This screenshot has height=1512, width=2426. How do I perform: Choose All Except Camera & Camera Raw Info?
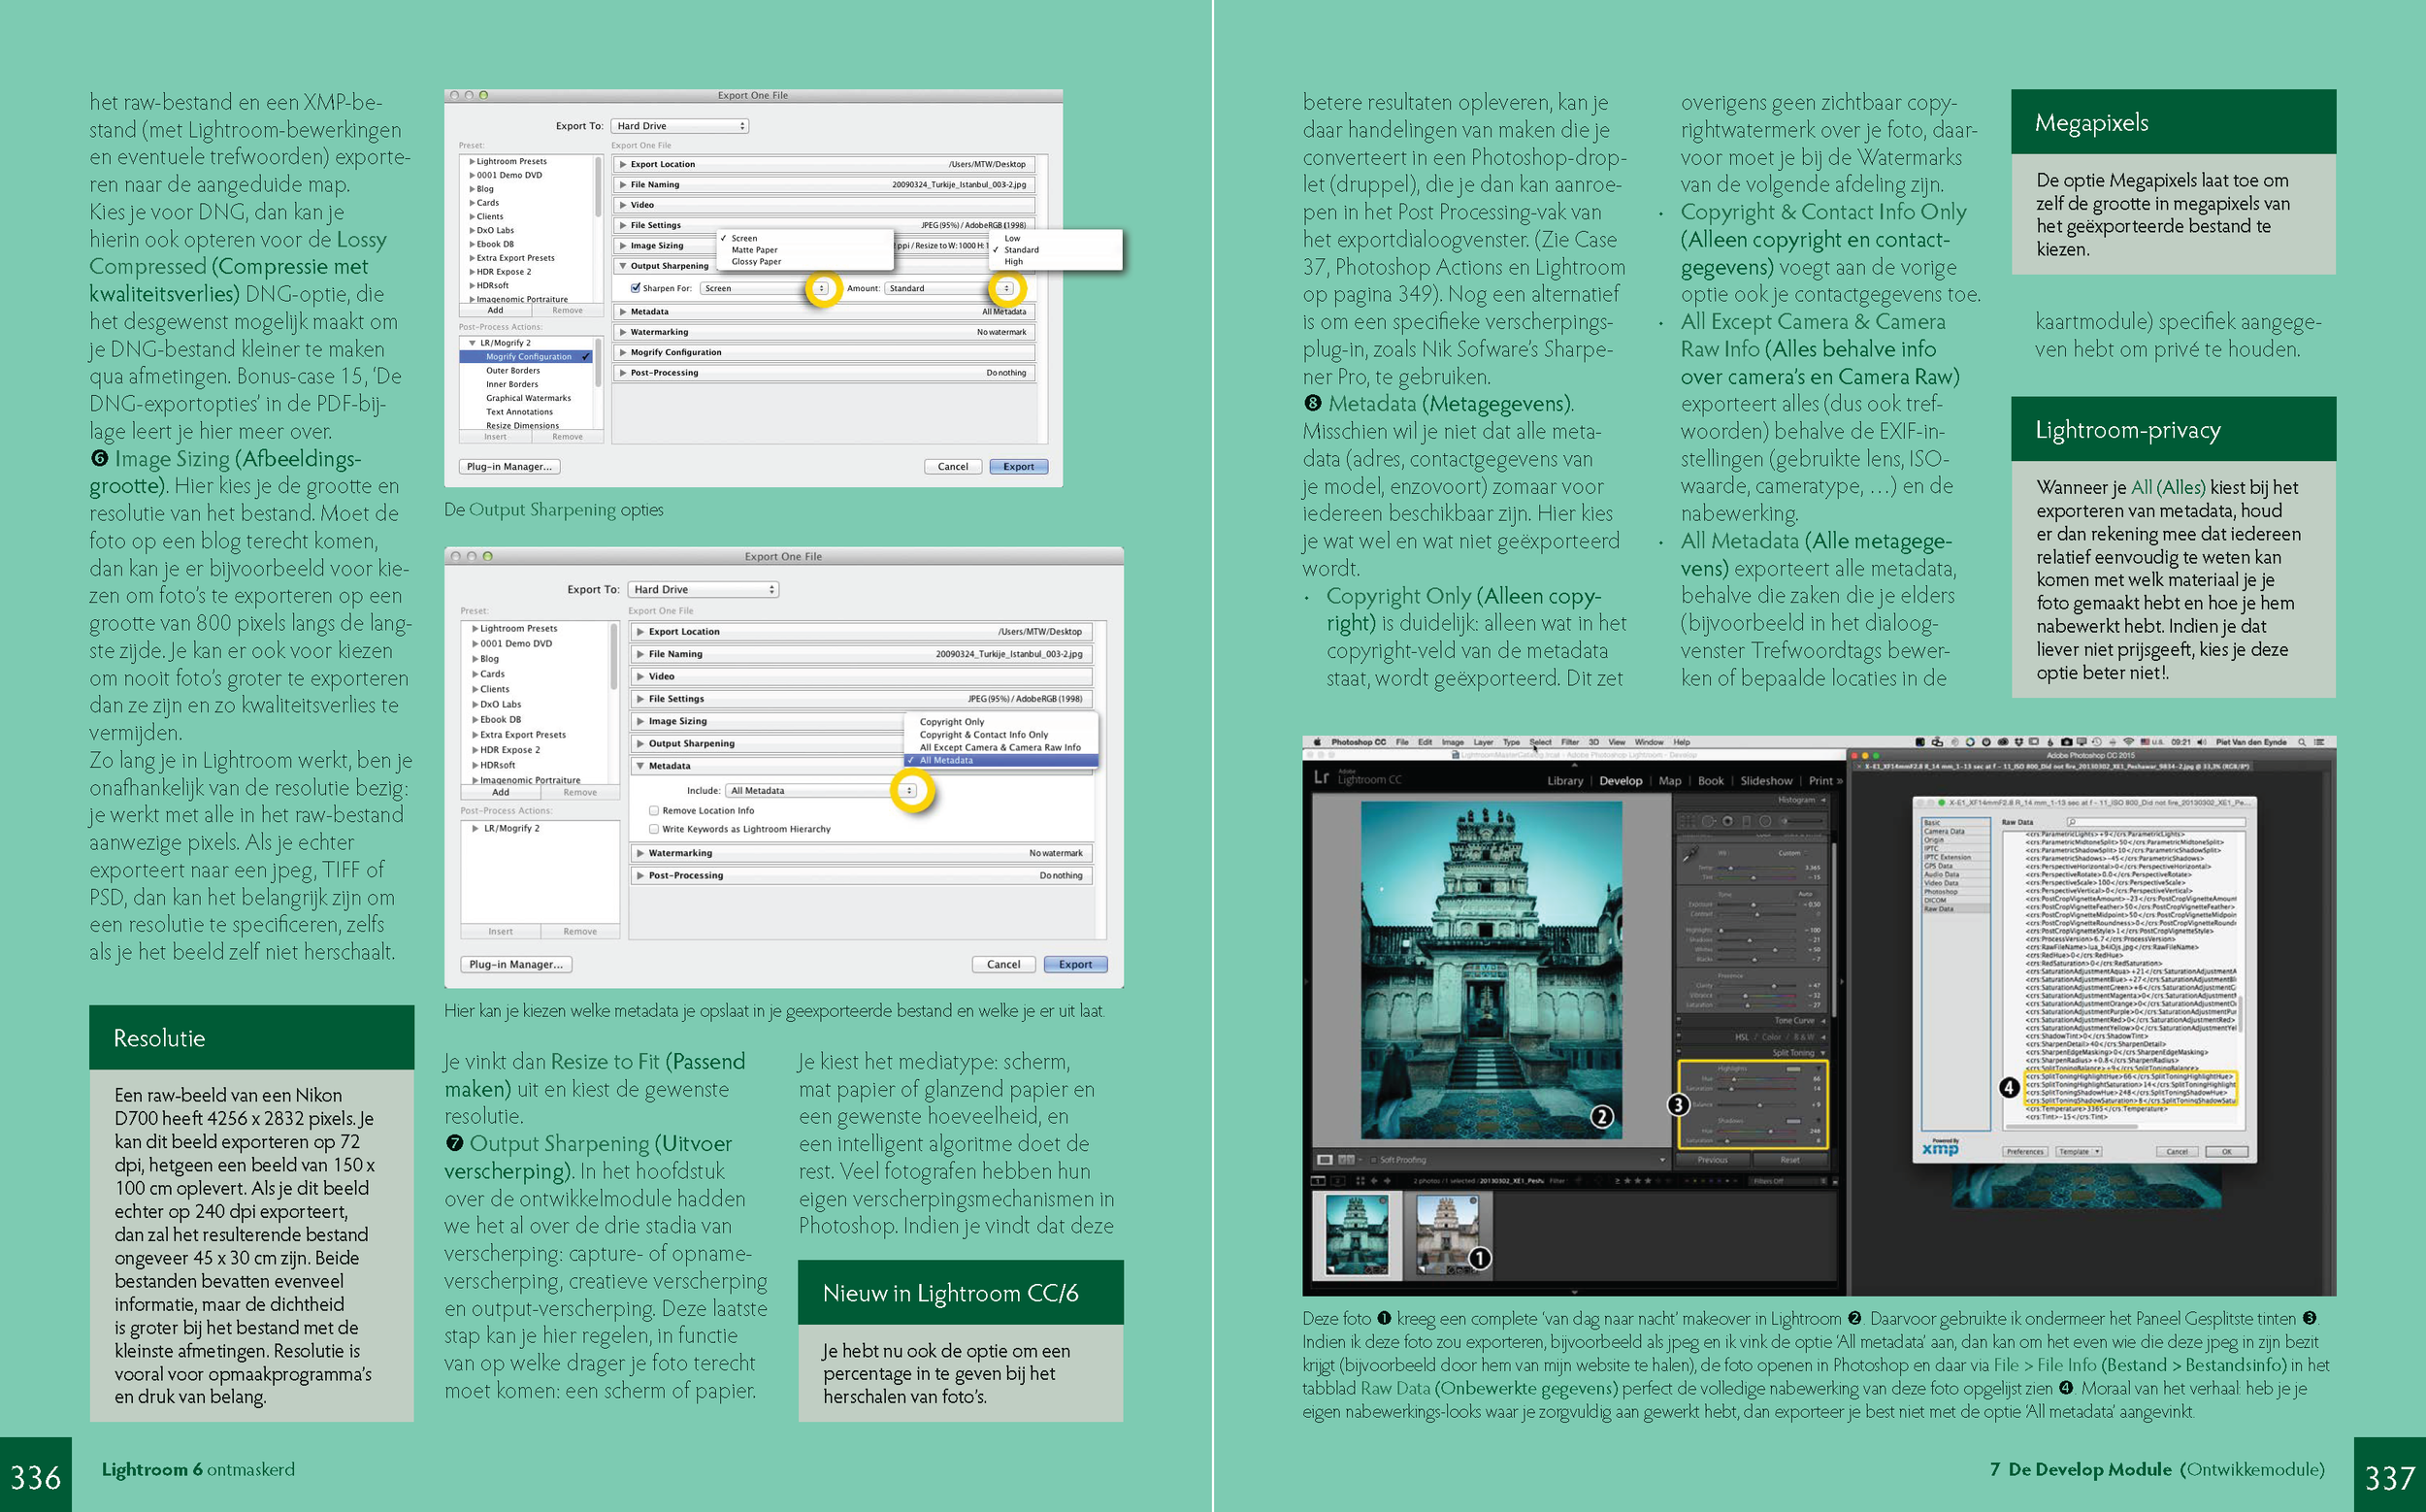pos(1000,748)
